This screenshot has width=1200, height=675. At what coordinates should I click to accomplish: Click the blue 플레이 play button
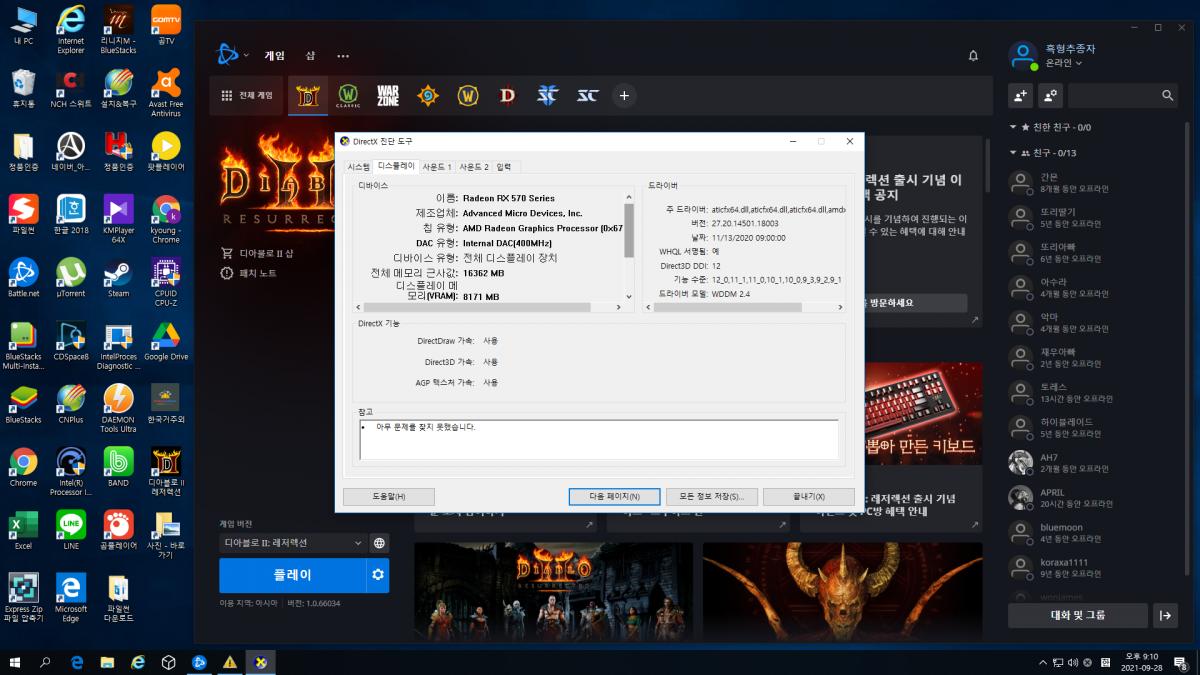coord(295,575)
